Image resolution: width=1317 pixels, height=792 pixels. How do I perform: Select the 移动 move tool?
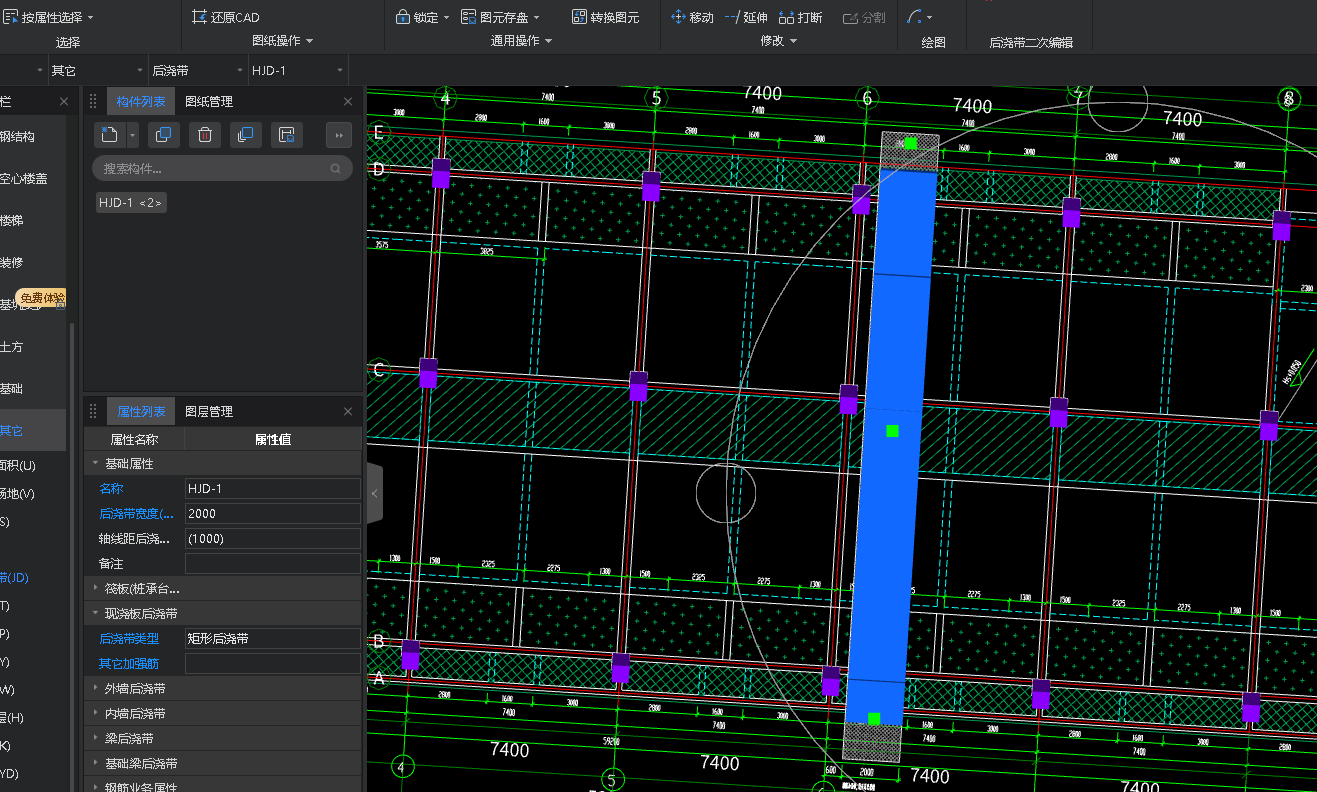click(692, 17)
